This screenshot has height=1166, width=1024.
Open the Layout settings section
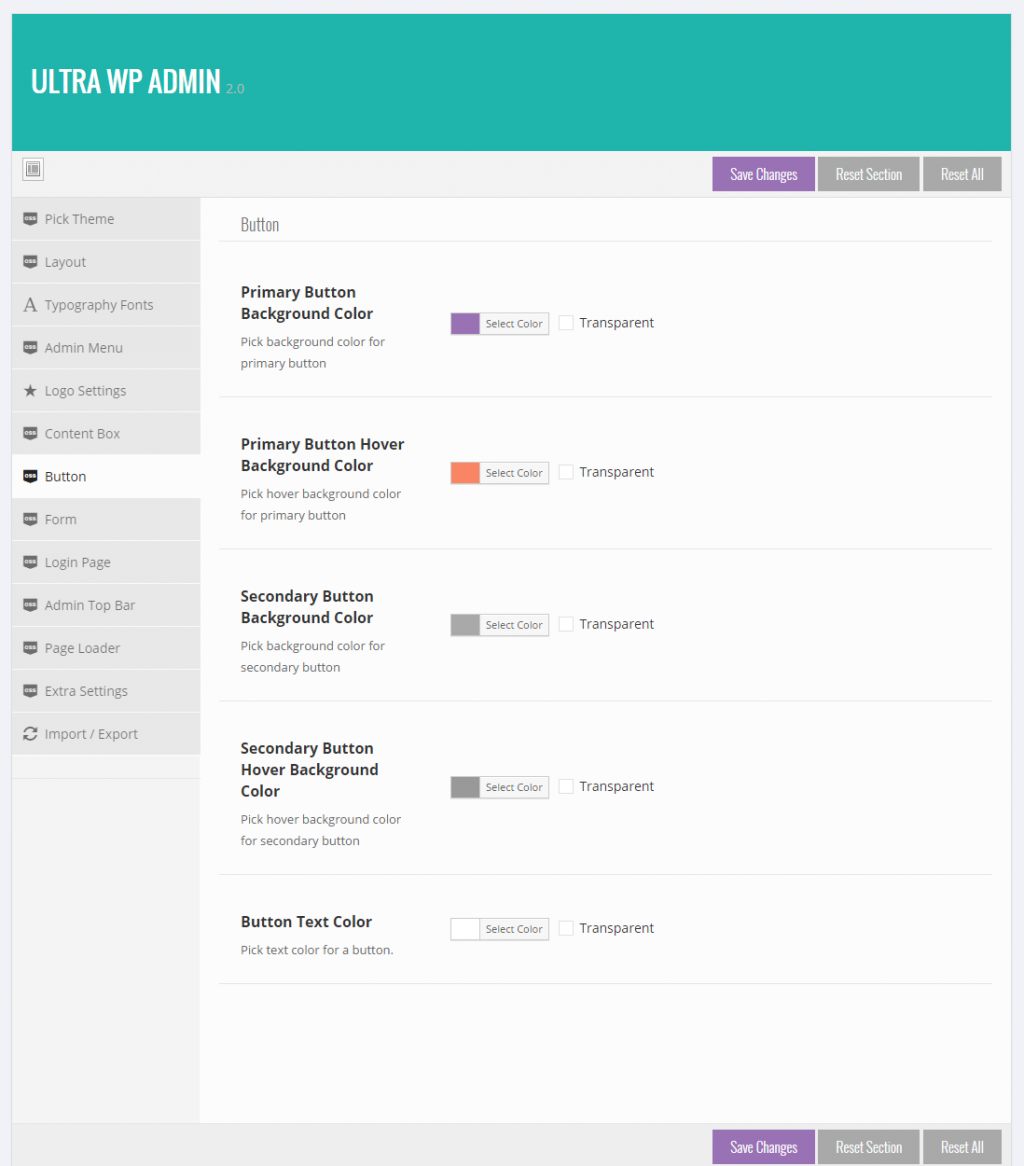click(x=66, y=262)
